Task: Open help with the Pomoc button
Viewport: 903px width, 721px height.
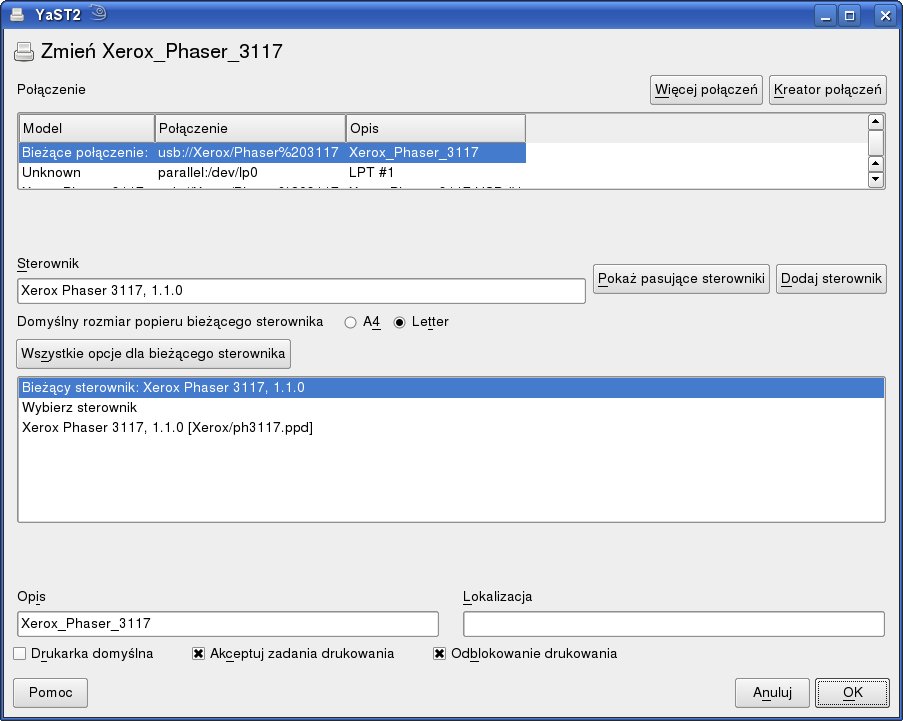Action: (50, 692)
